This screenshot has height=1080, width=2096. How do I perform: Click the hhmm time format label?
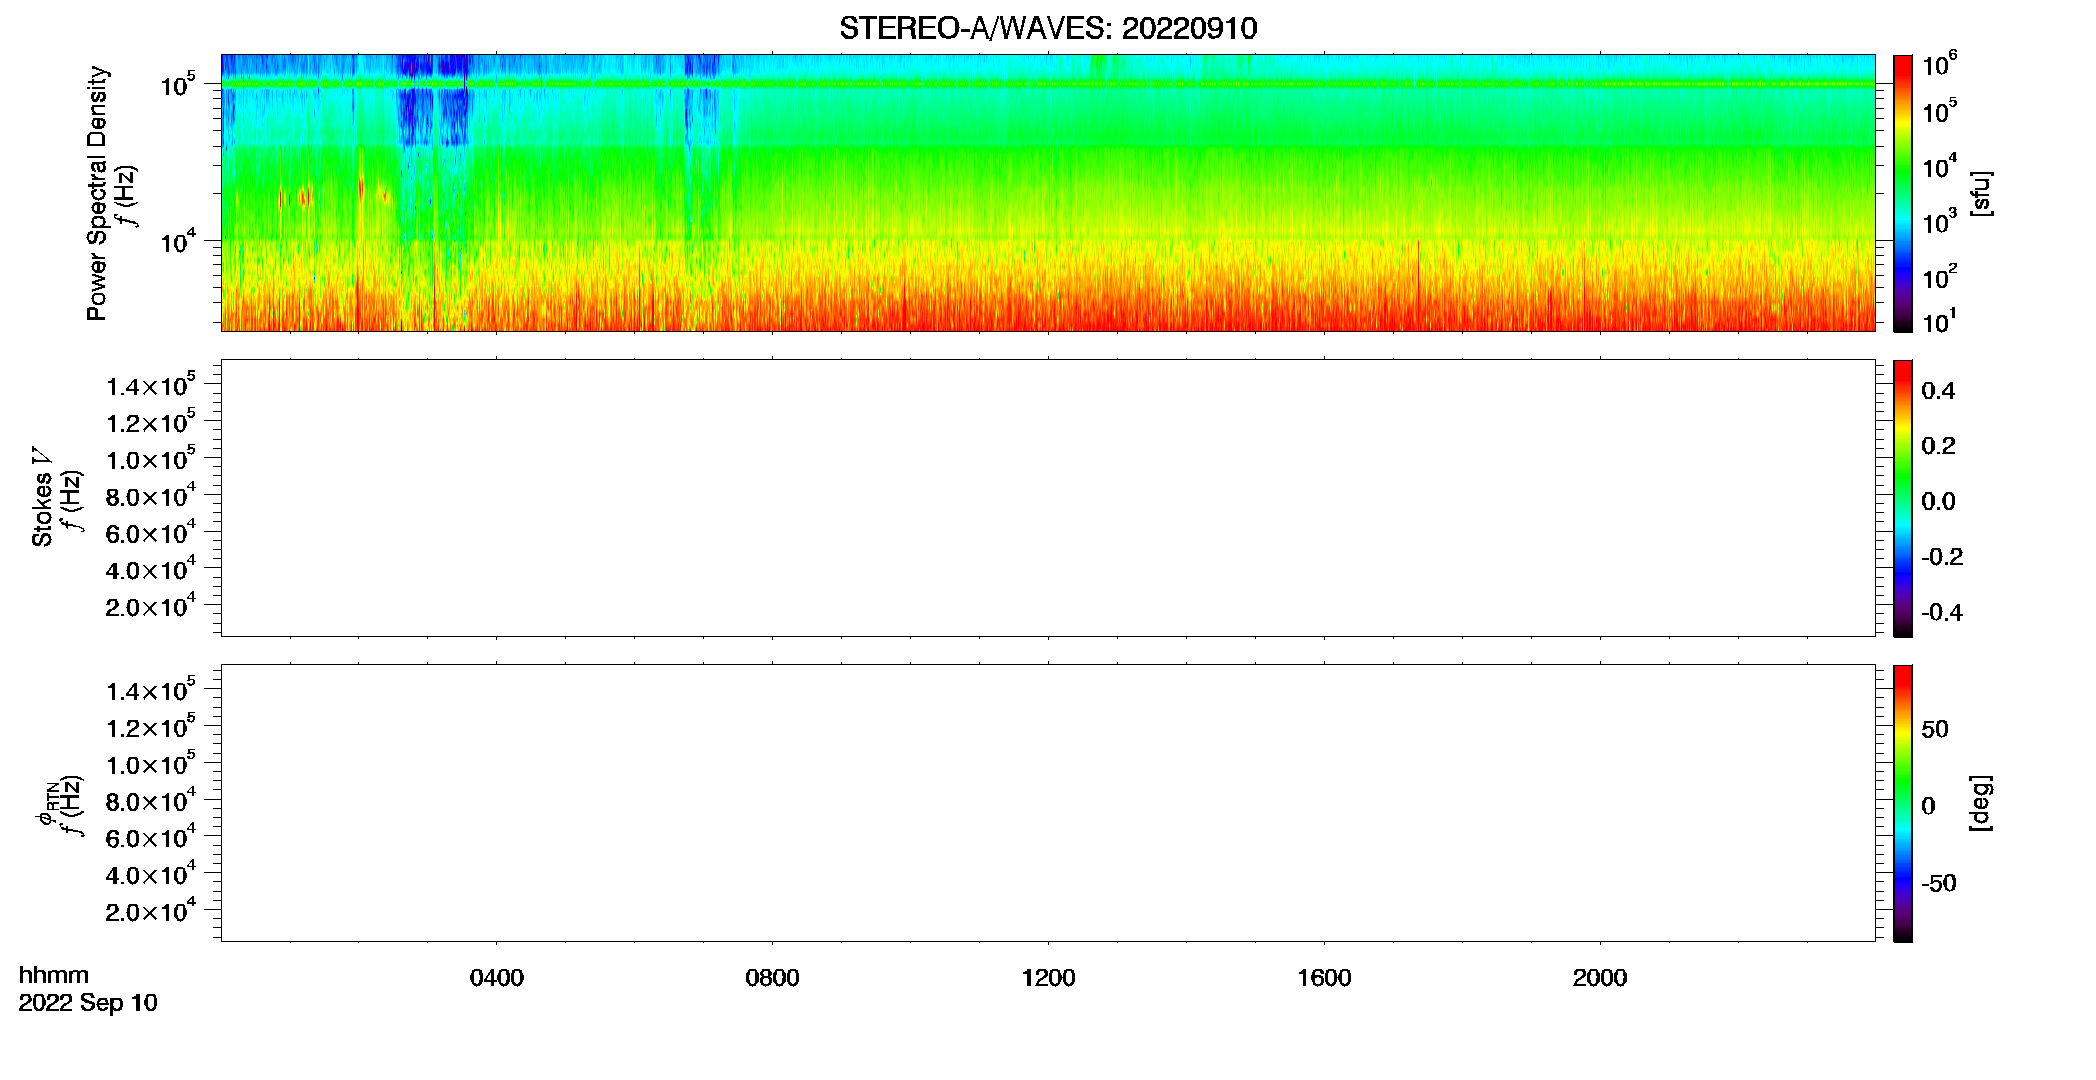54,975
